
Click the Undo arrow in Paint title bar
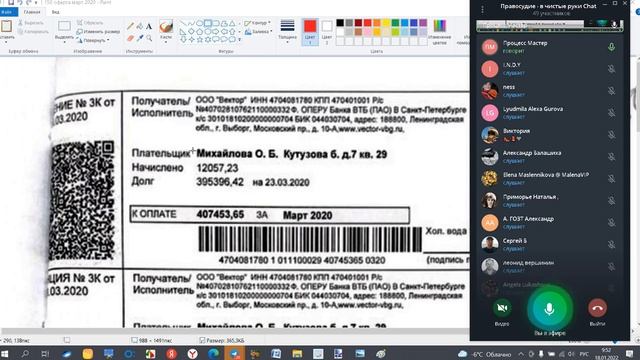point(20,3)
